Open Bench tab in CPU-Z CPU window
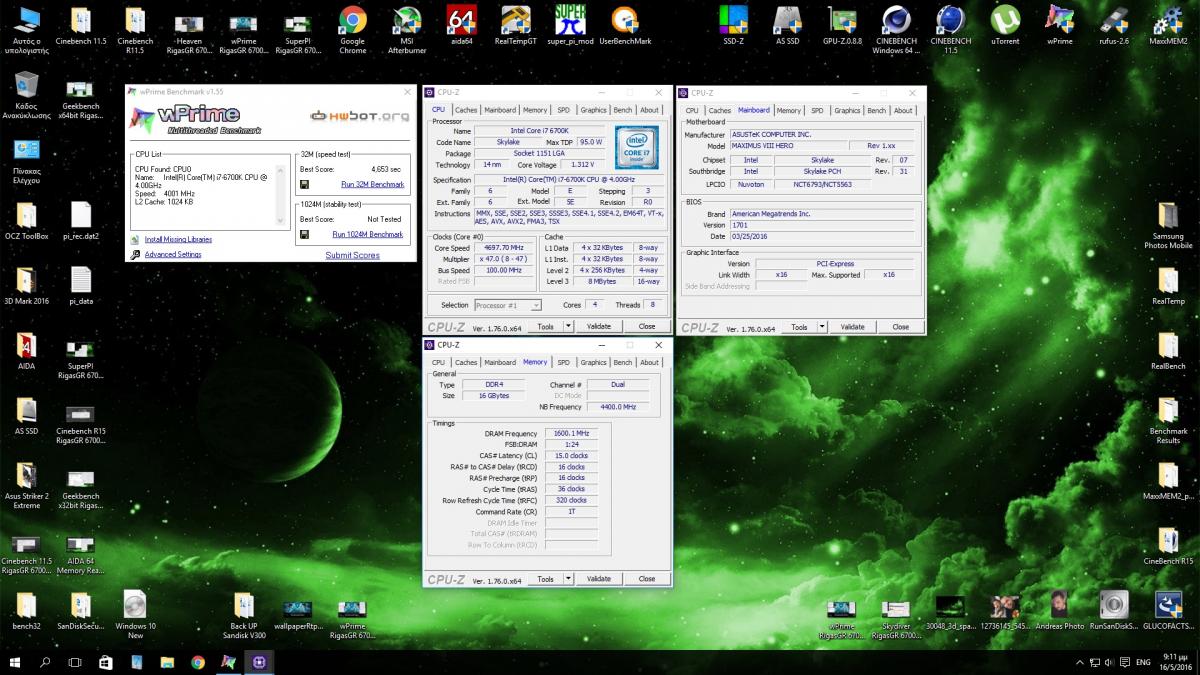 tap(622, 110)
